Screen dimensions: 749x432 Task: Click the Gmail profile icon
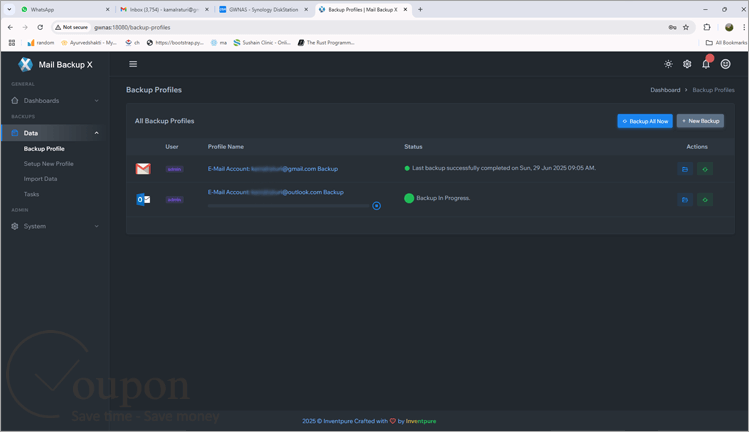[143, 169]
